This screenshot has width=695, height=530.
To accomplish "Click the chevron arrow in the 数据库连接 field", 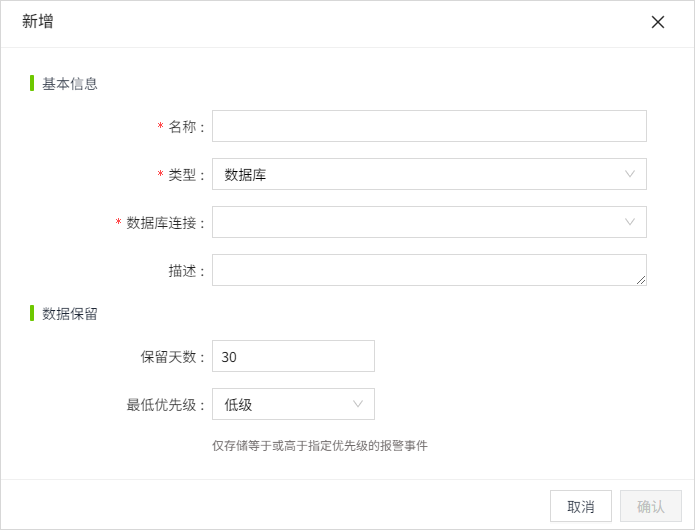I will (630, 222).
